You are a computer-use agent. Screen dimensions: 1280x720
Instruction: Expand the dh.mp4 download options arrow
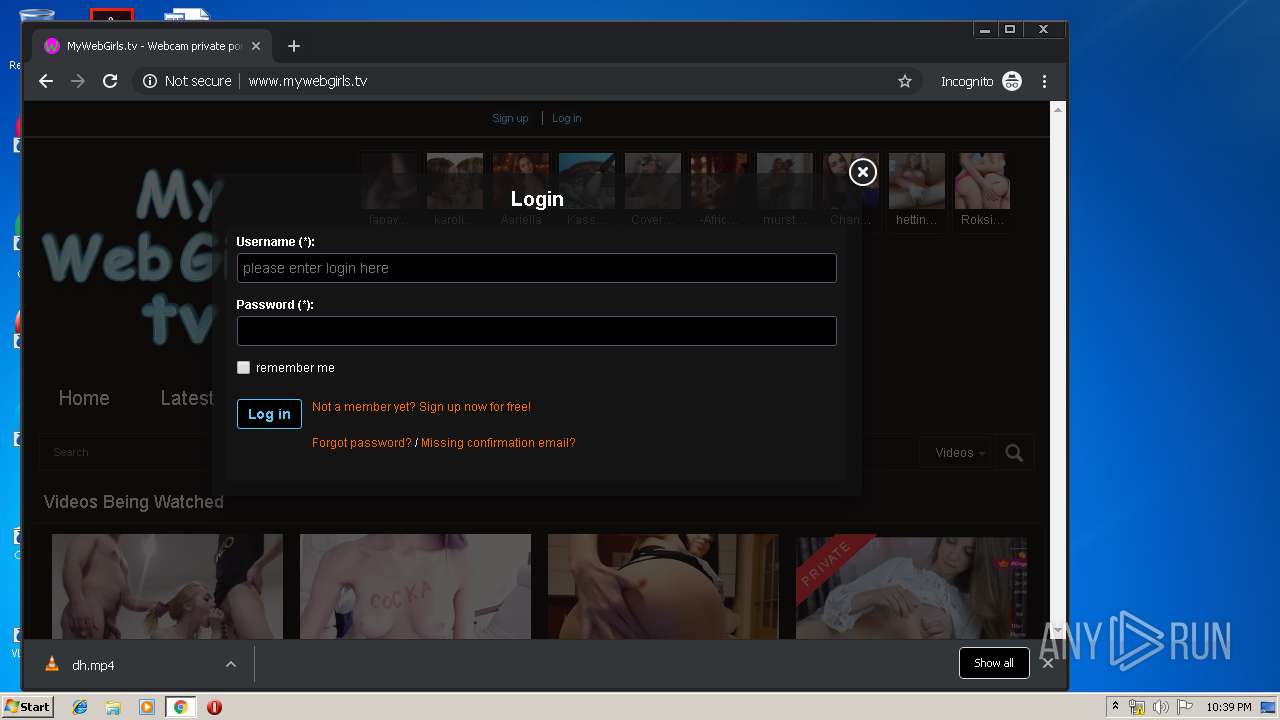coord(231,665)
